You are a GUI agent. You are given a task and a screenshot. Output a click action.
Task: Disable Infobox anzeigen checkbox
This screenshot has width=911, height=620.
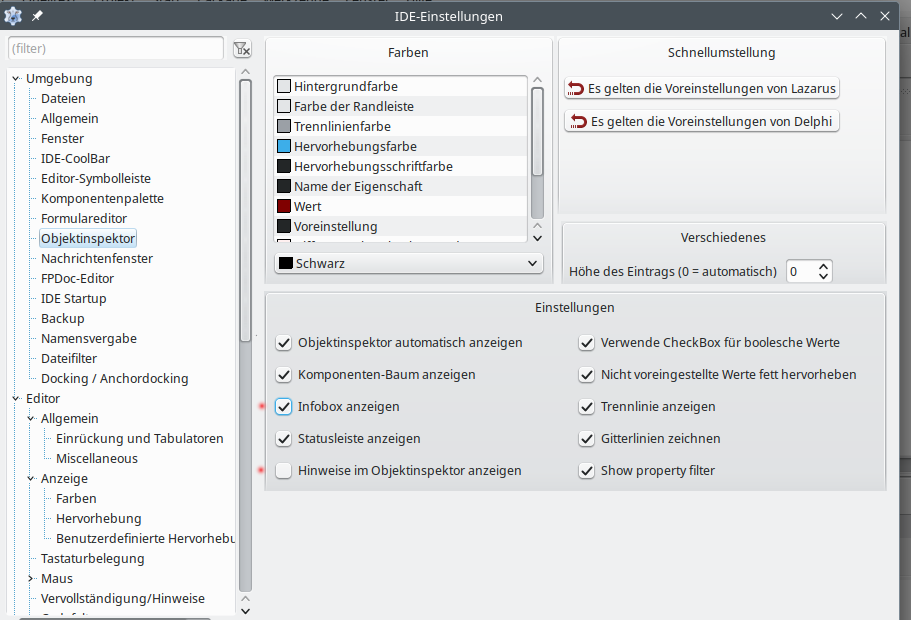(284, 407)
